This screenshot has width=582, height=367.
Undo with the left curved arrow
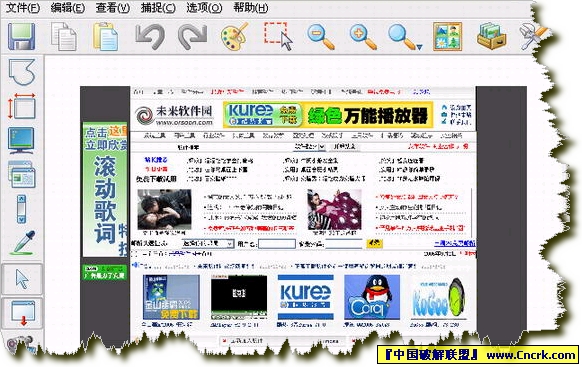tap(150, 36)
